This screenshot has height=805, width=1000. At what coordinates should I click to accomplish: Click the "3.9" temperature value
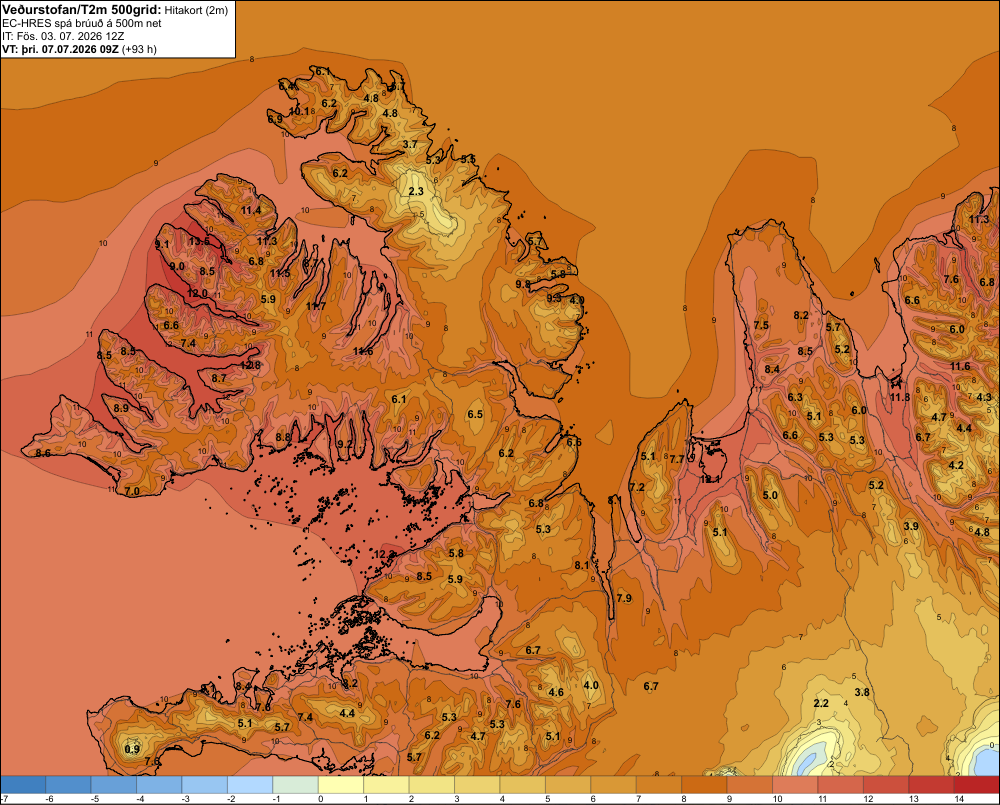[911, 526]
